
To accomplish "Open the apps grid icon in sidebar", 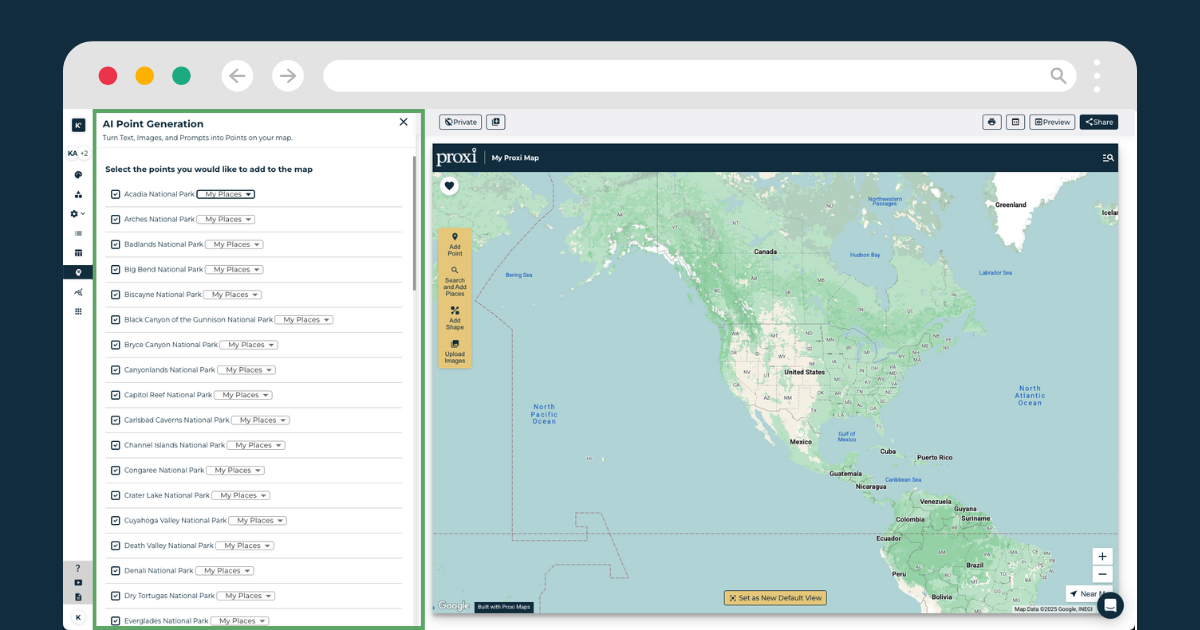I will pos(78,311).
